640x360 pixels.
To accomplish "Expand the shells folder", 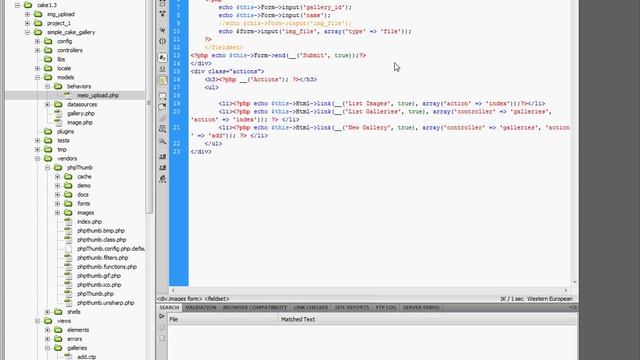I will pyautogui.click(x=47, y=312).
